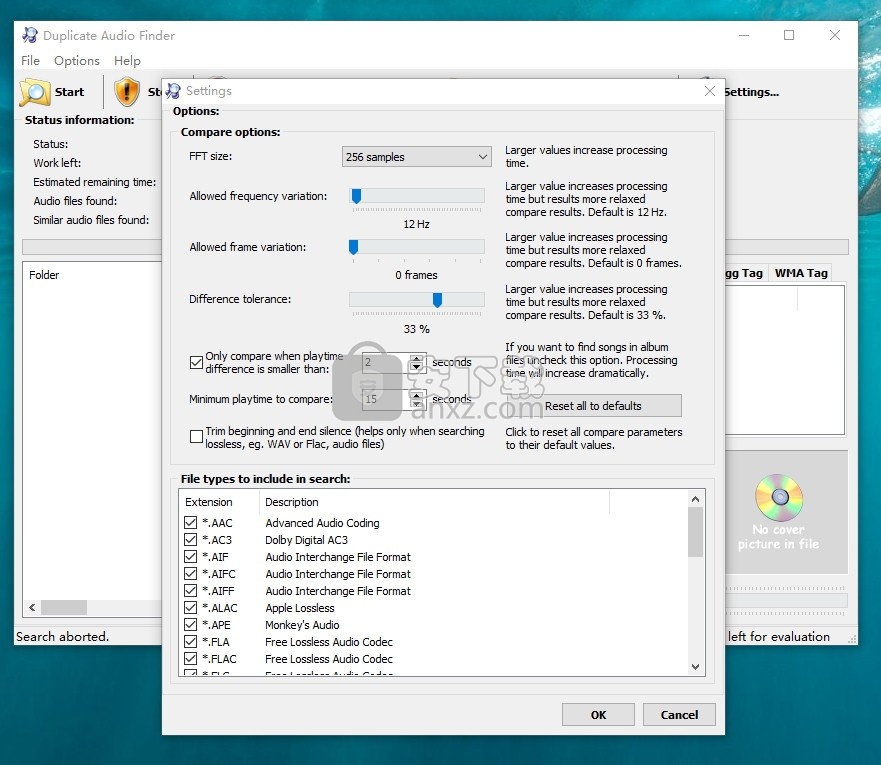Uncheck the playtime difference comparison checkbox
881x765 pixels.
coord(196,363)
